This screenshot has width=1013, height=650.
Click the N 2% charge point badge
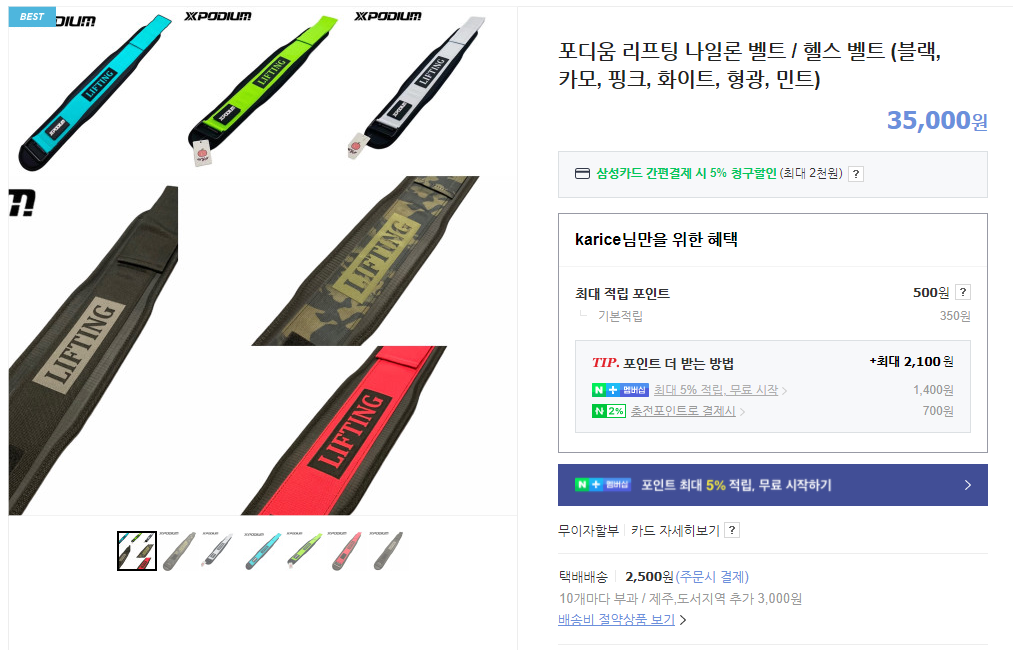609,411
